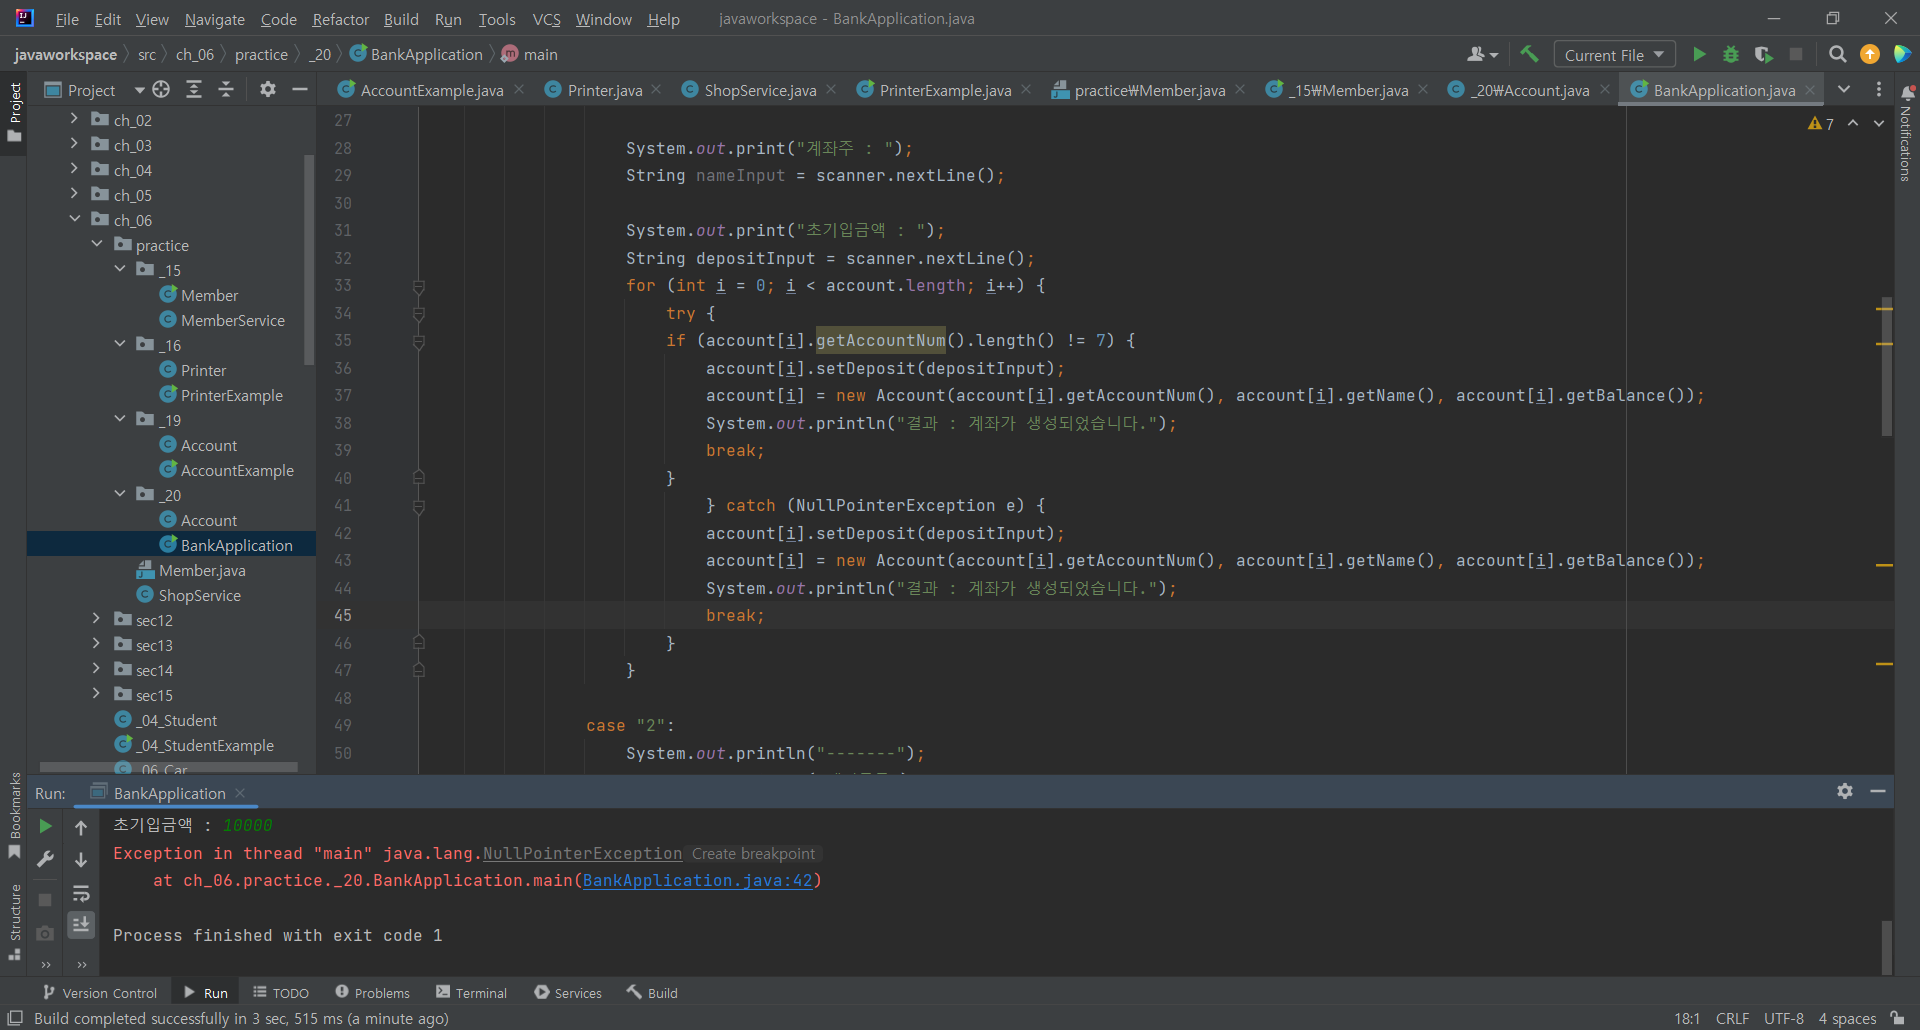Go to previous highlighted error arrow
The width and height of the screenshot is (1920, 1030).
1853,123
